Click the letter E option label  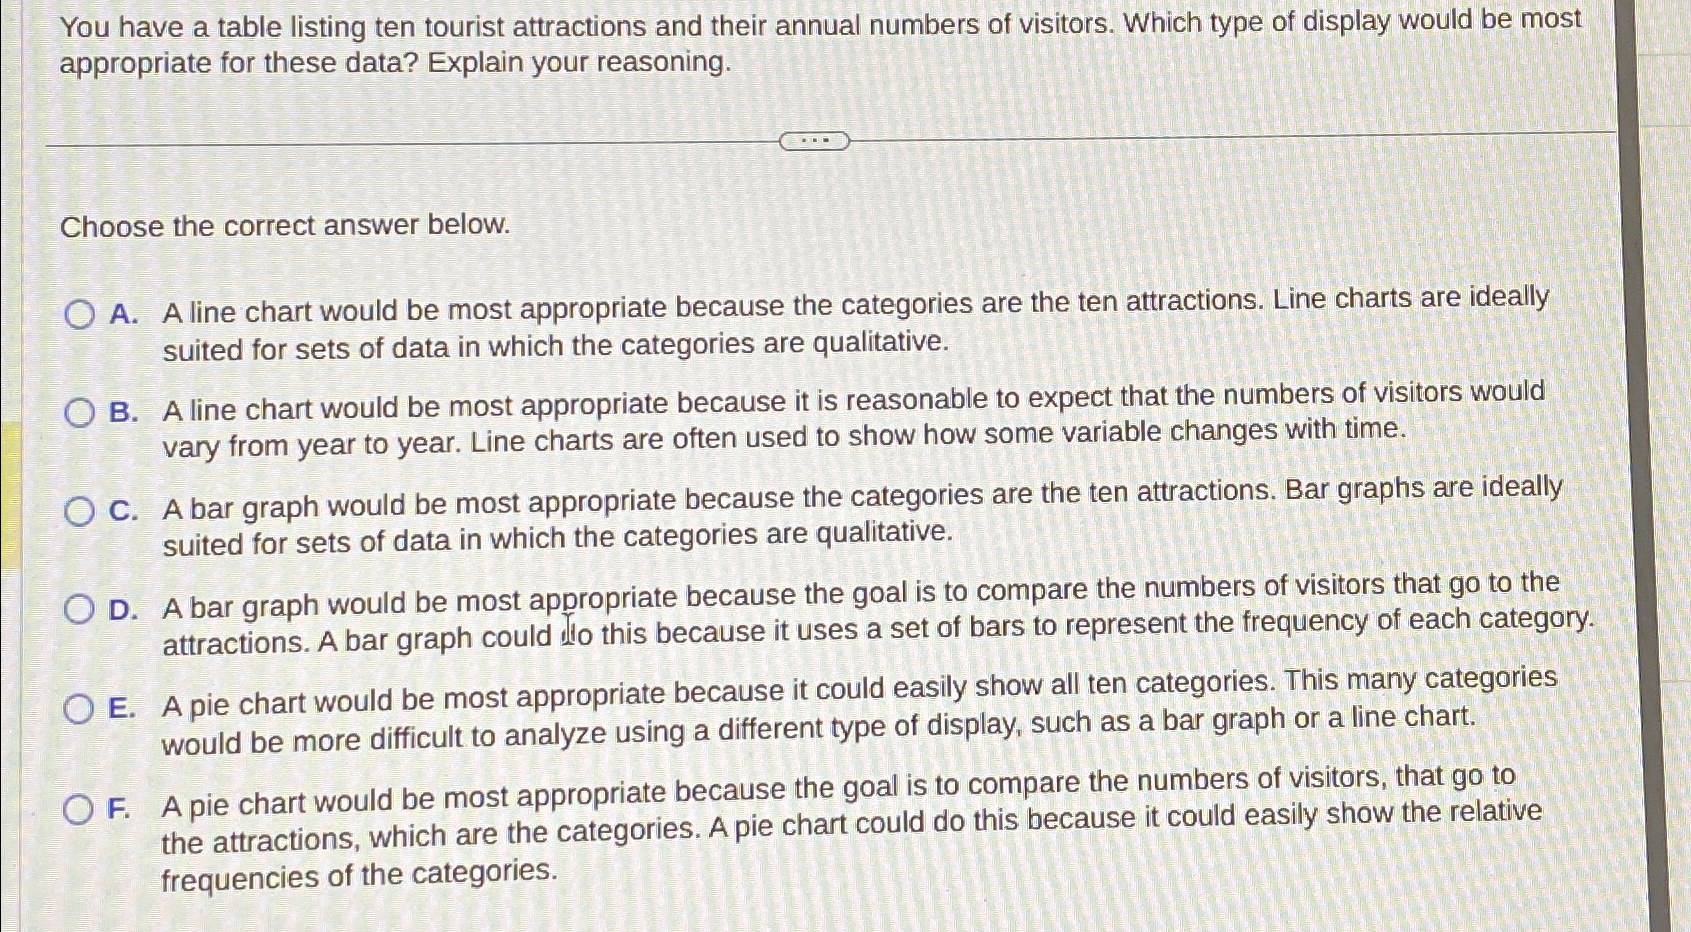coord(122,708)
